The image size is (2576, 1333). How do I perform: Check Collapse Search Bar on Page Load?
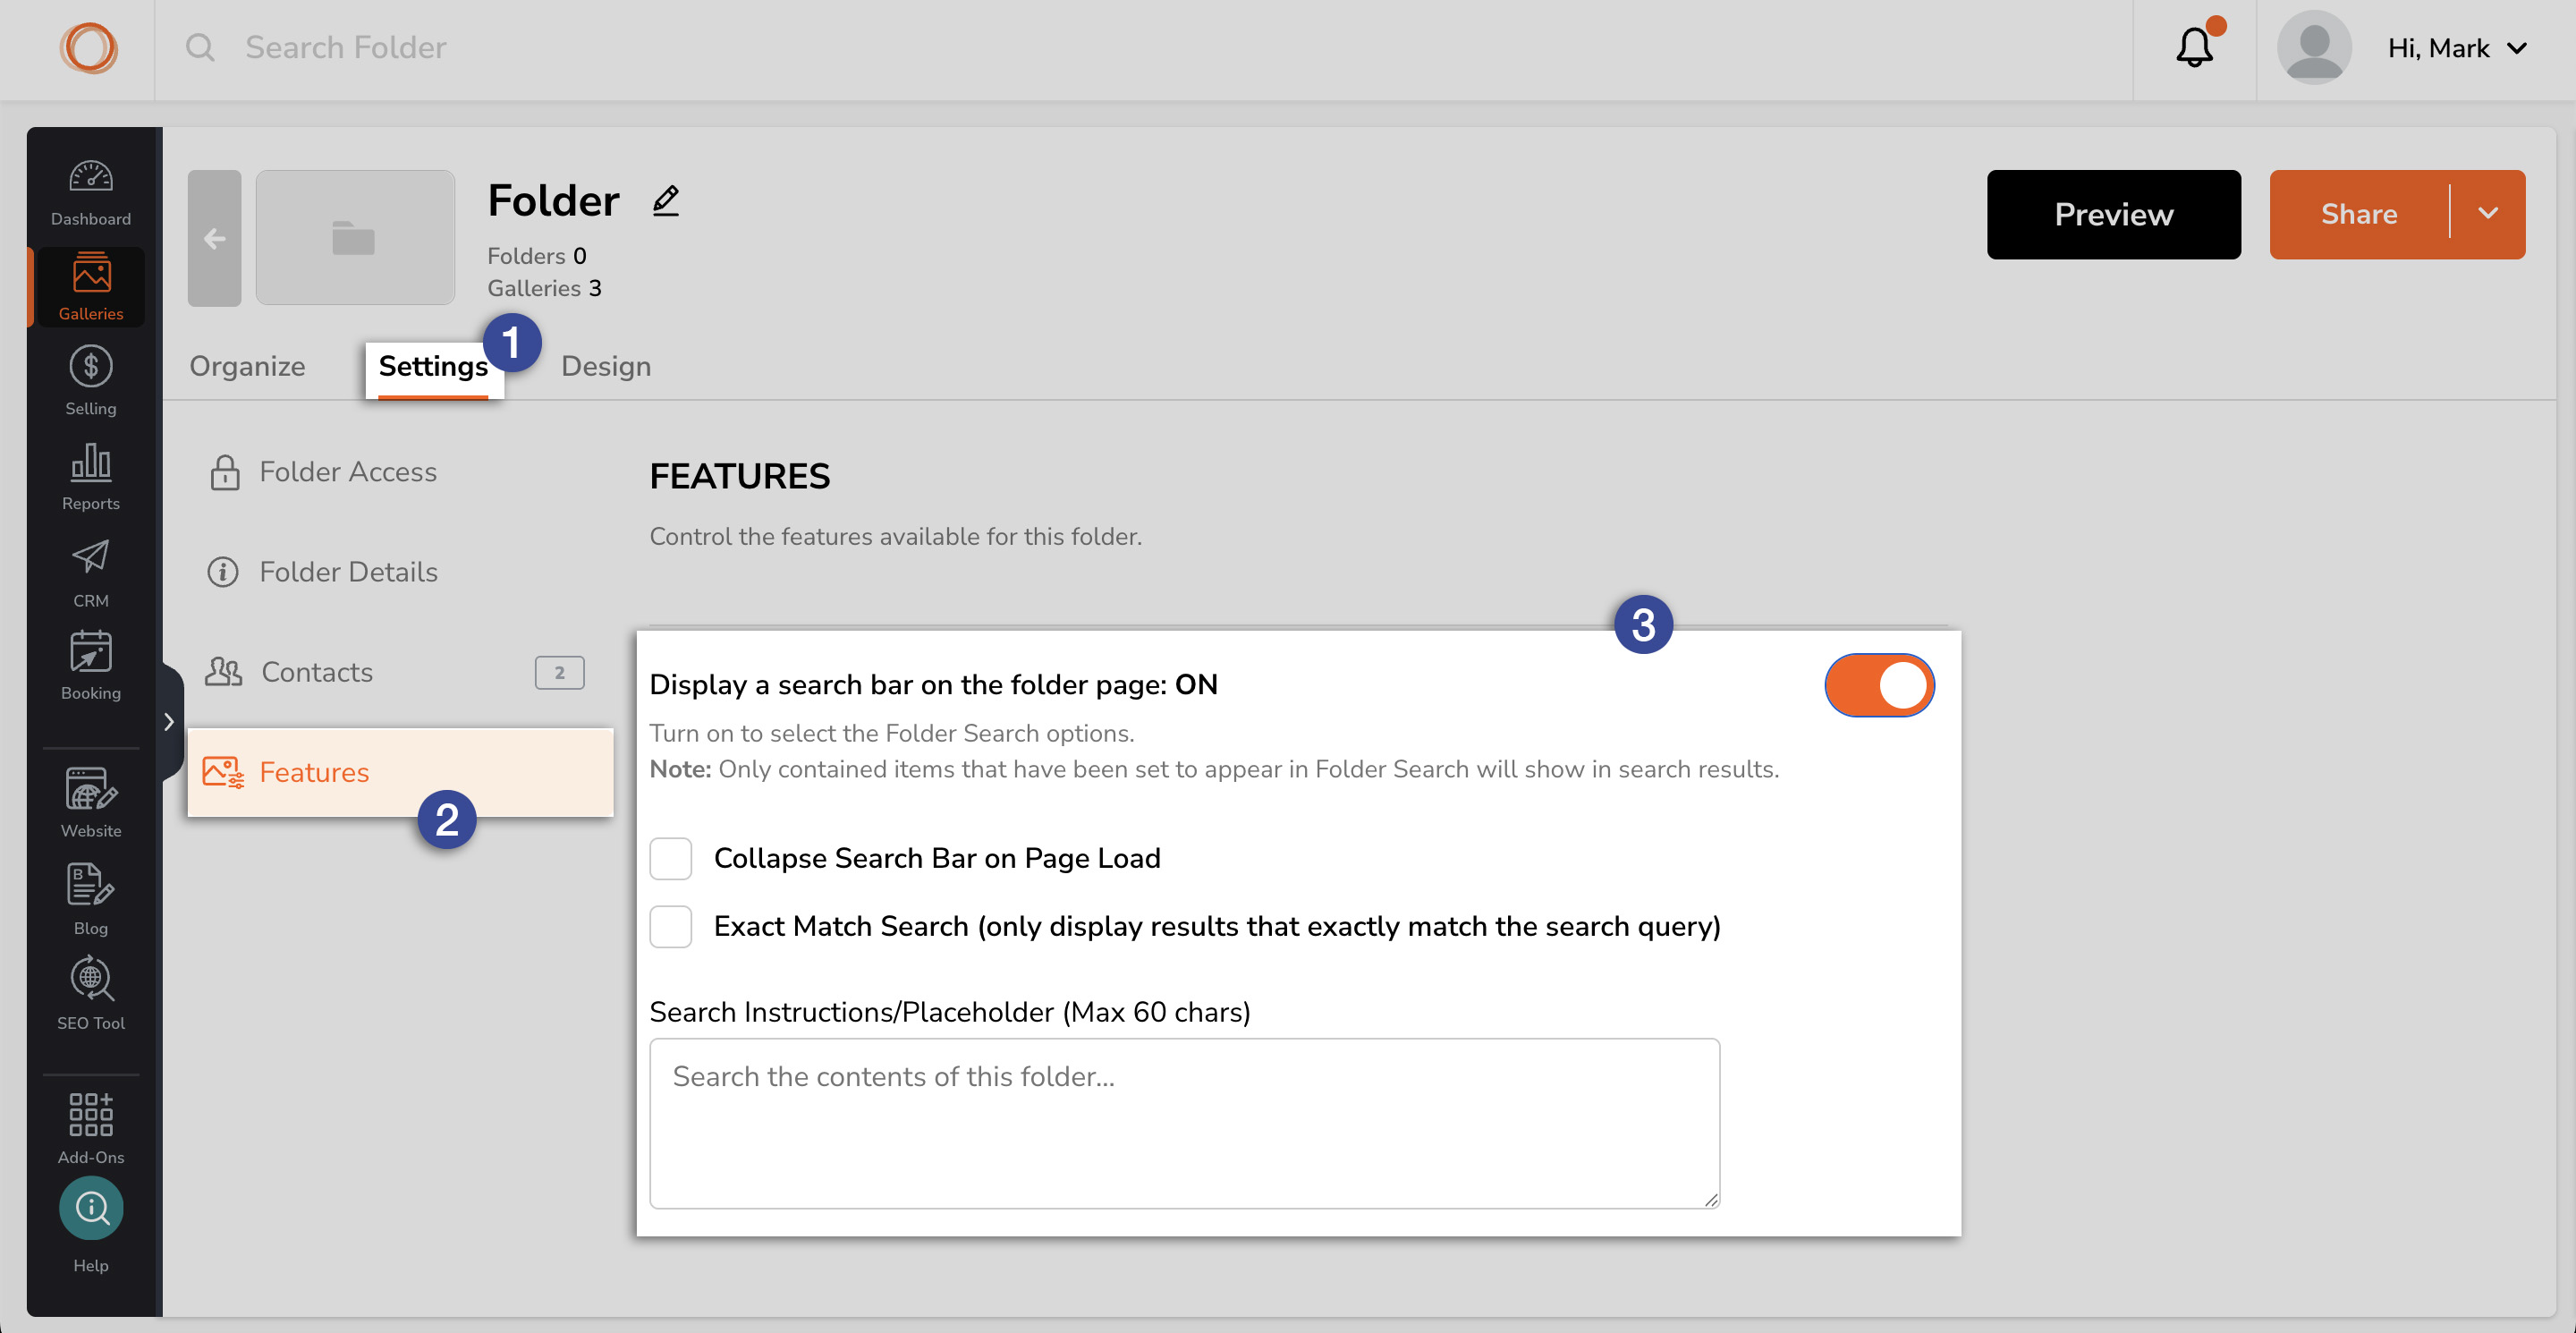tap(670, 858)
